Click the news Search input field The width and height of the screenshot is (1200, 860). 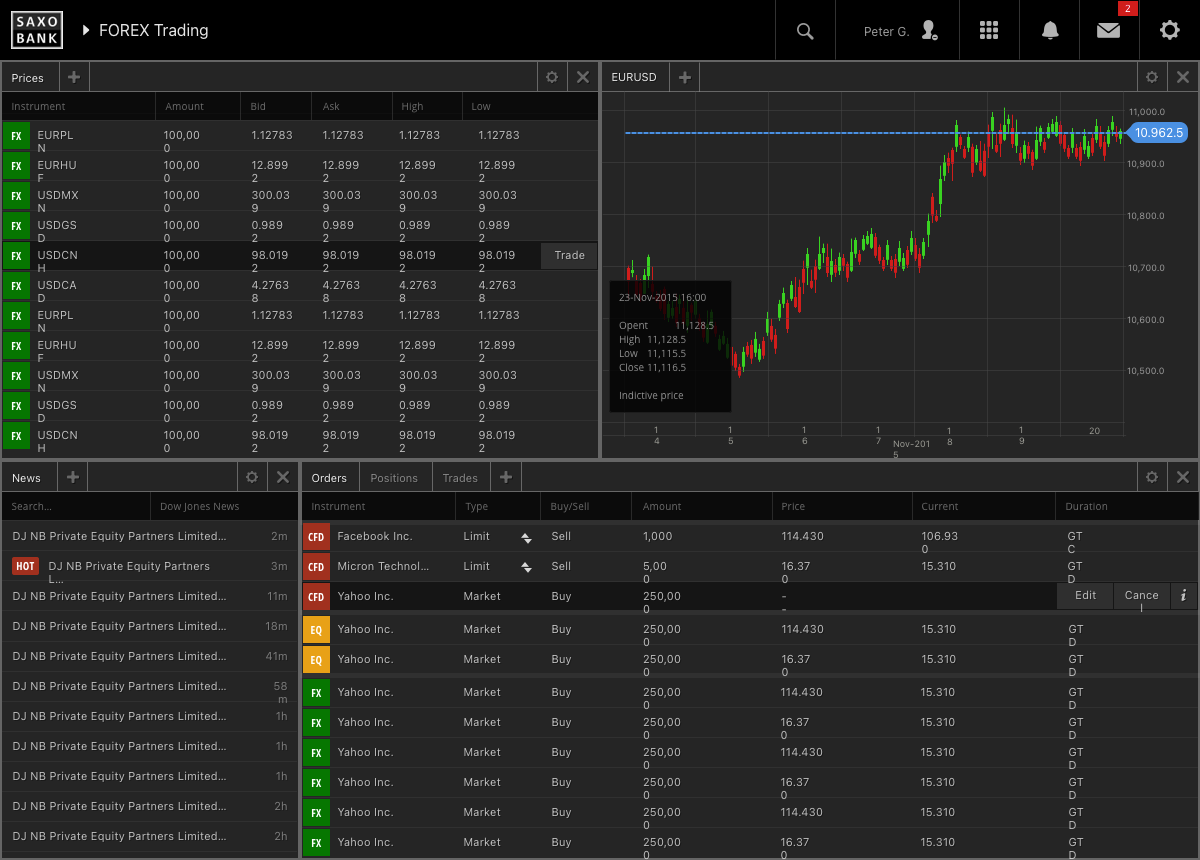click(75, 506)
